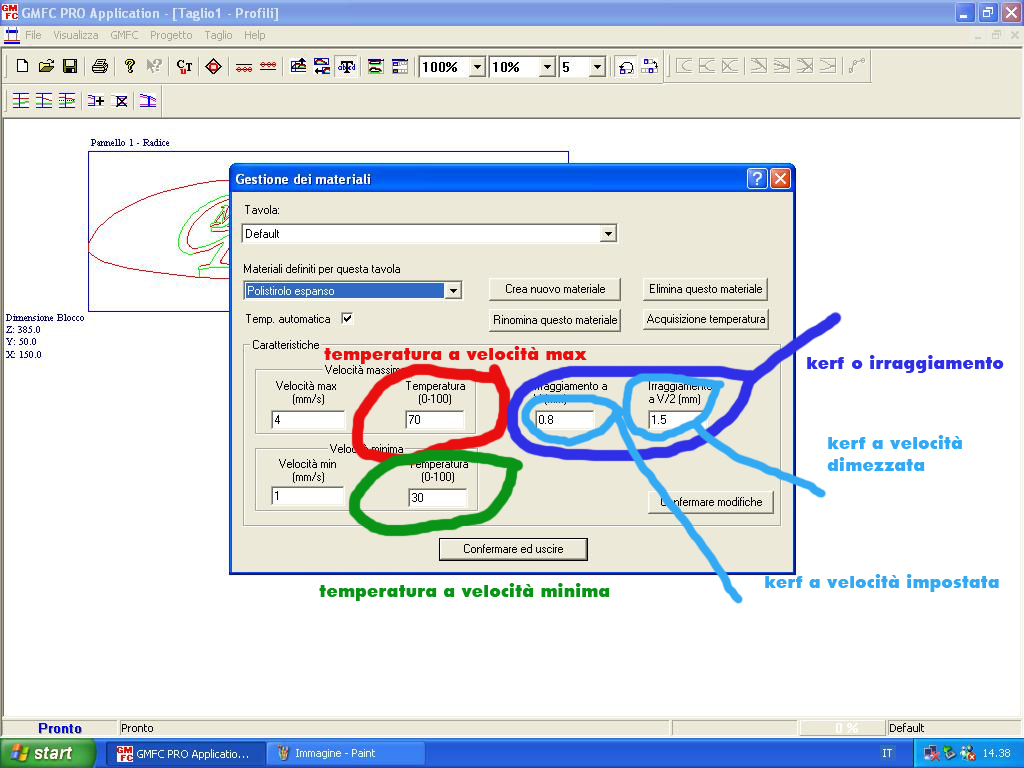
Task: Toggle the Temp. automatica checkbox
Action: click(x=347, y=319)
